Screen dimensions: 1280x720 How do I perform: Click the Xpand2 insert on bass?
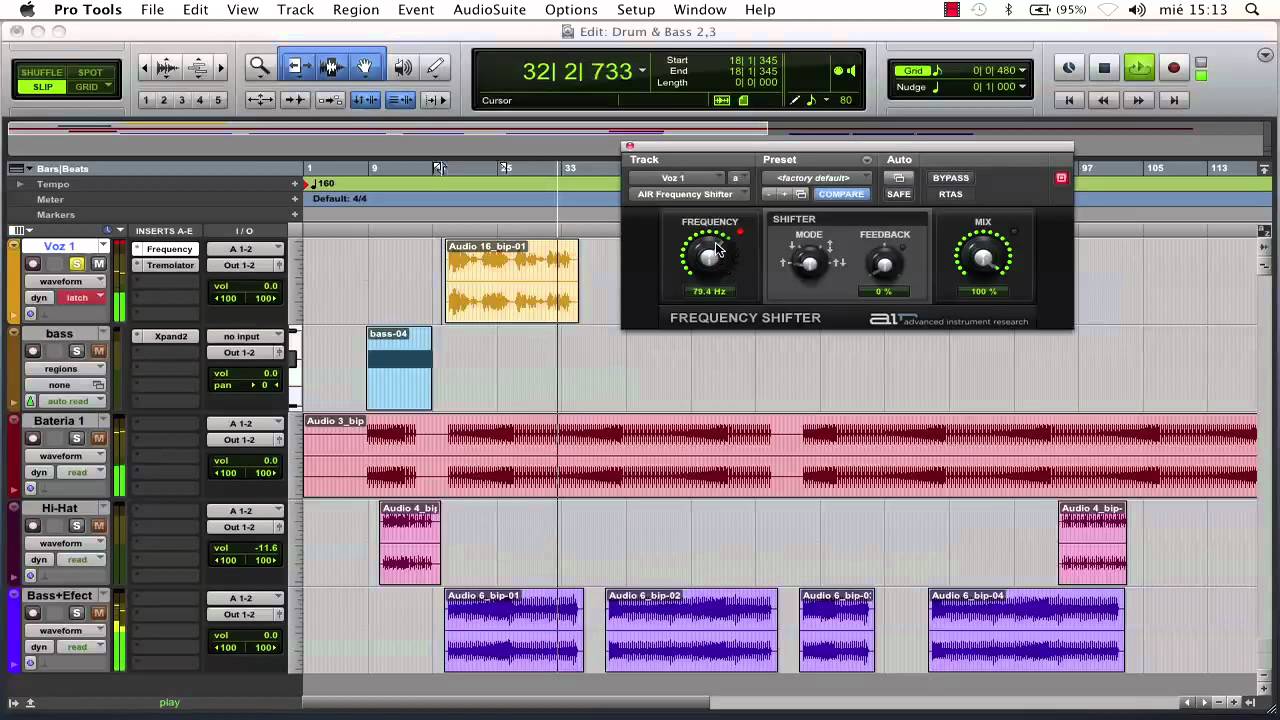[170, 336]
